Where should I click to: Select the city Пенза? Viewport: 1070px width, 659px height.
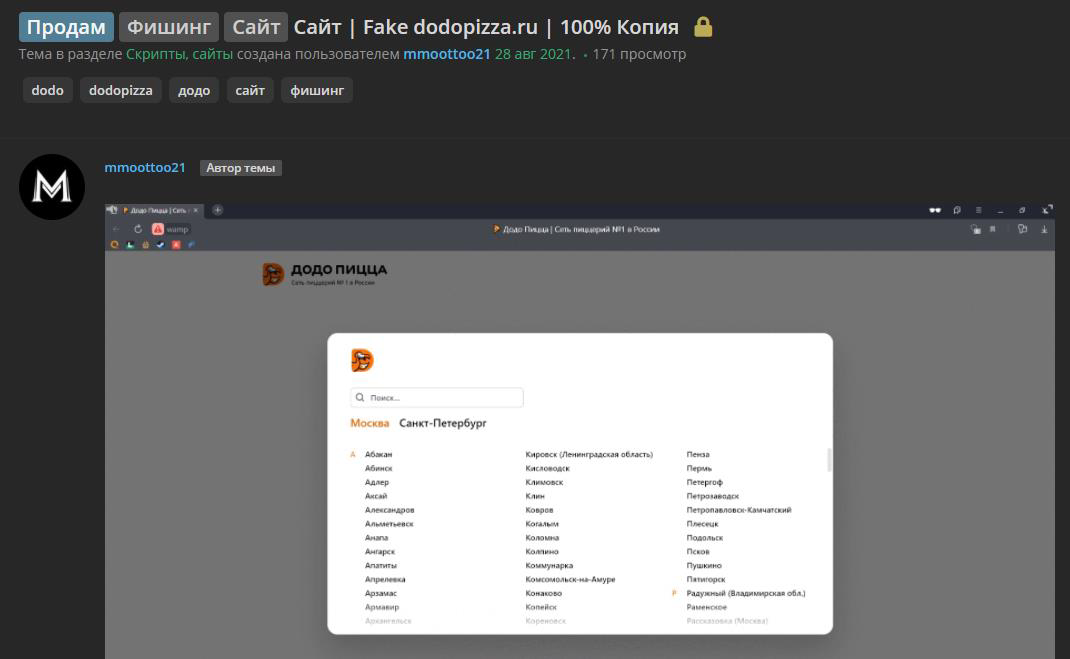point(698,454)
